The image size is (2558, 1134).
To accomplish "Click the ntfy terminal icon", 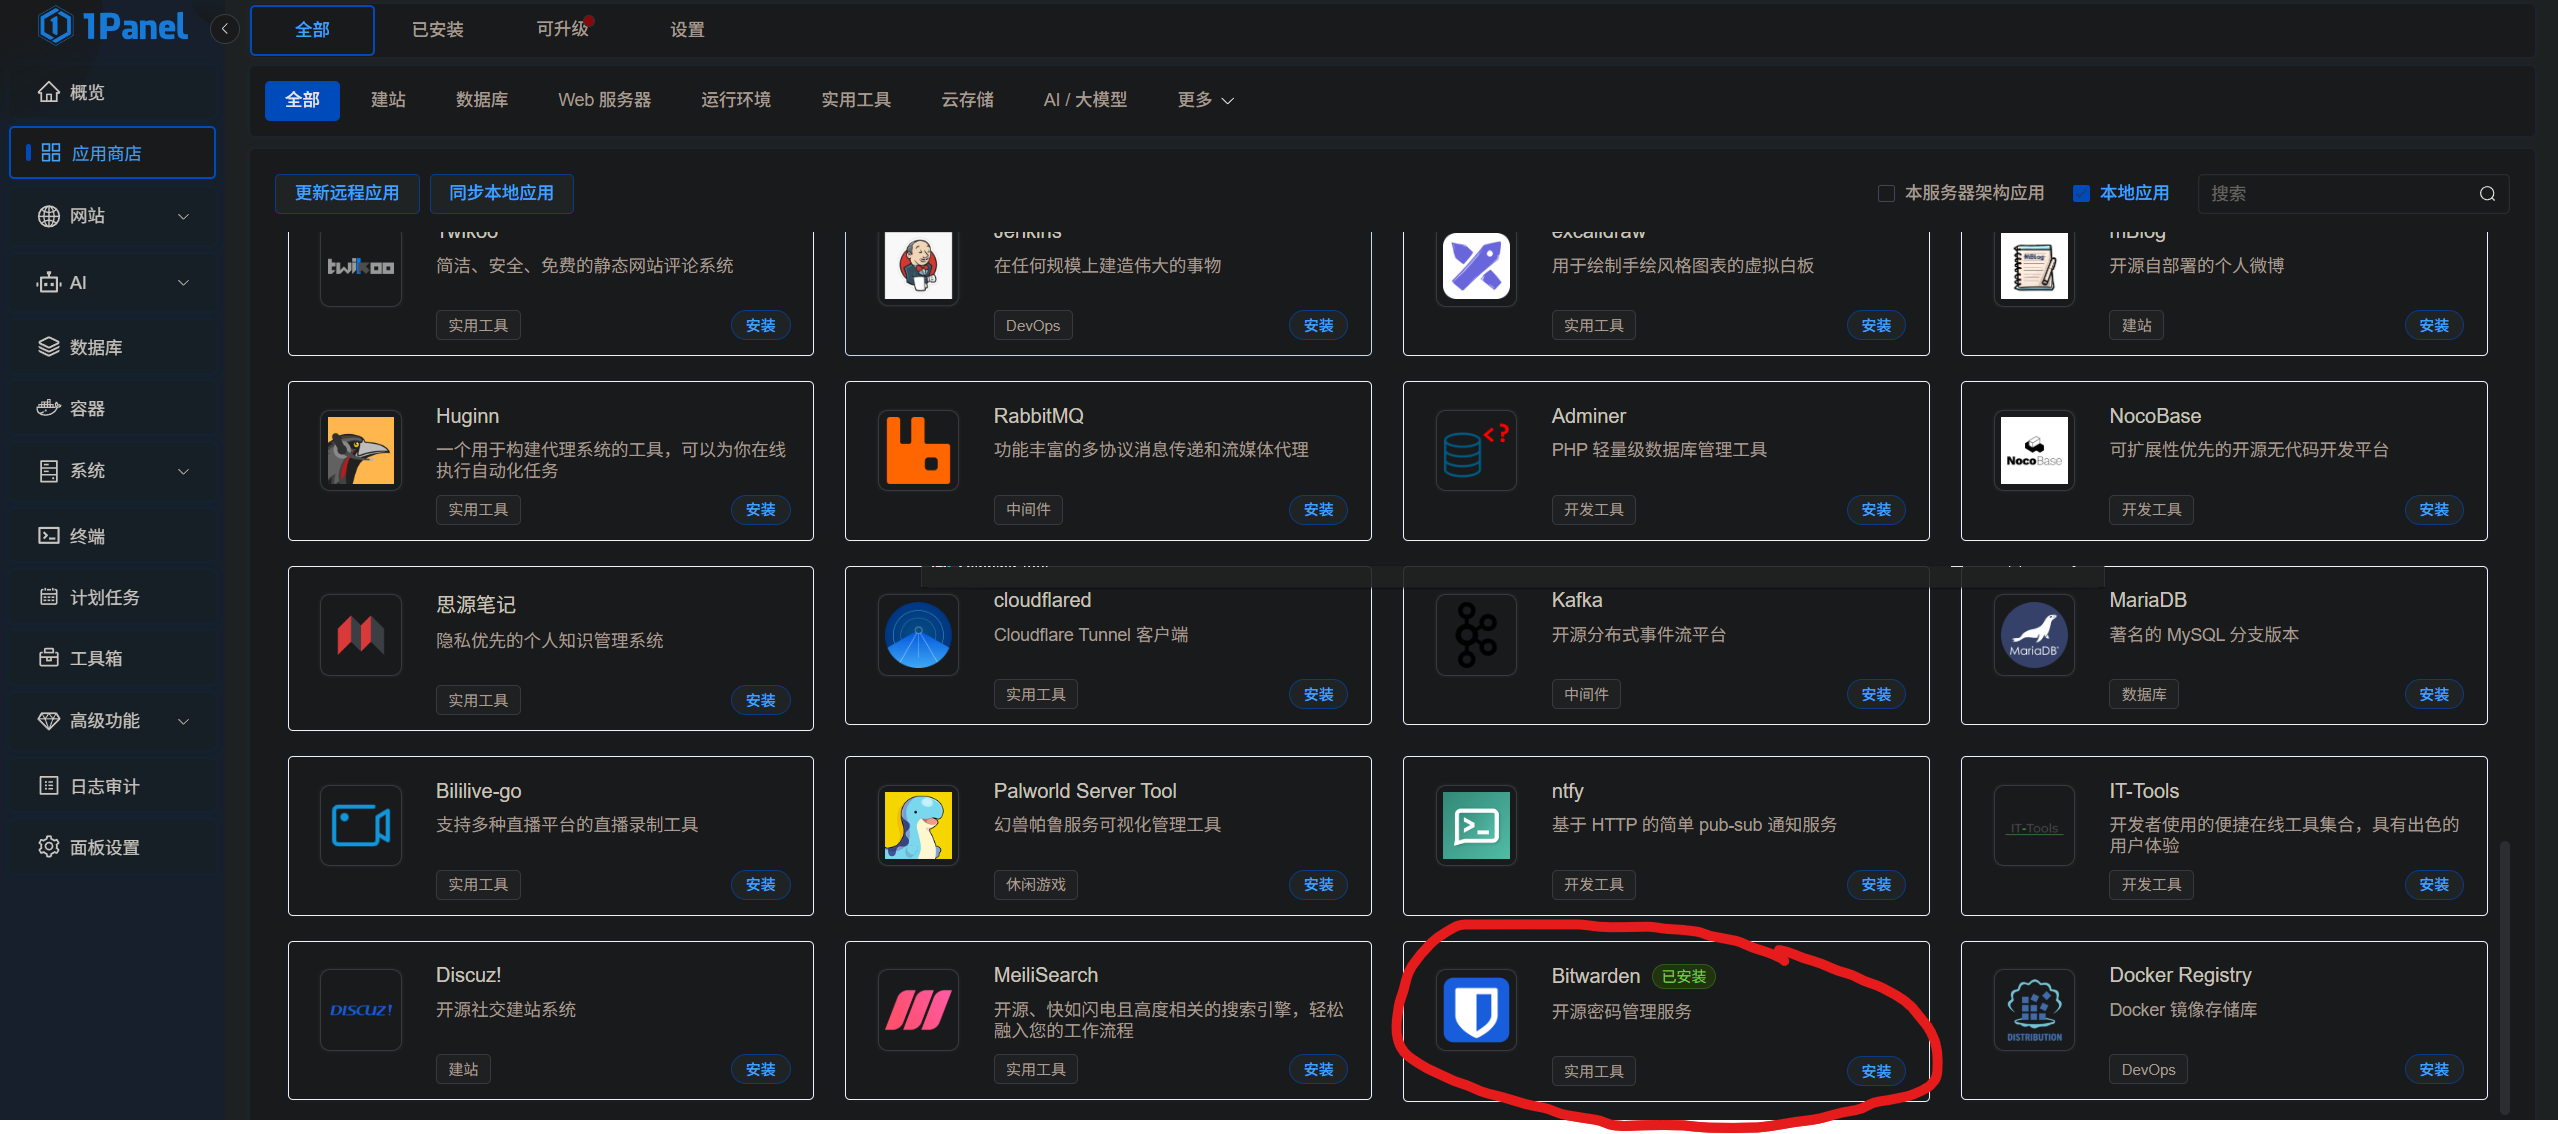I will tap(1476, 826).
